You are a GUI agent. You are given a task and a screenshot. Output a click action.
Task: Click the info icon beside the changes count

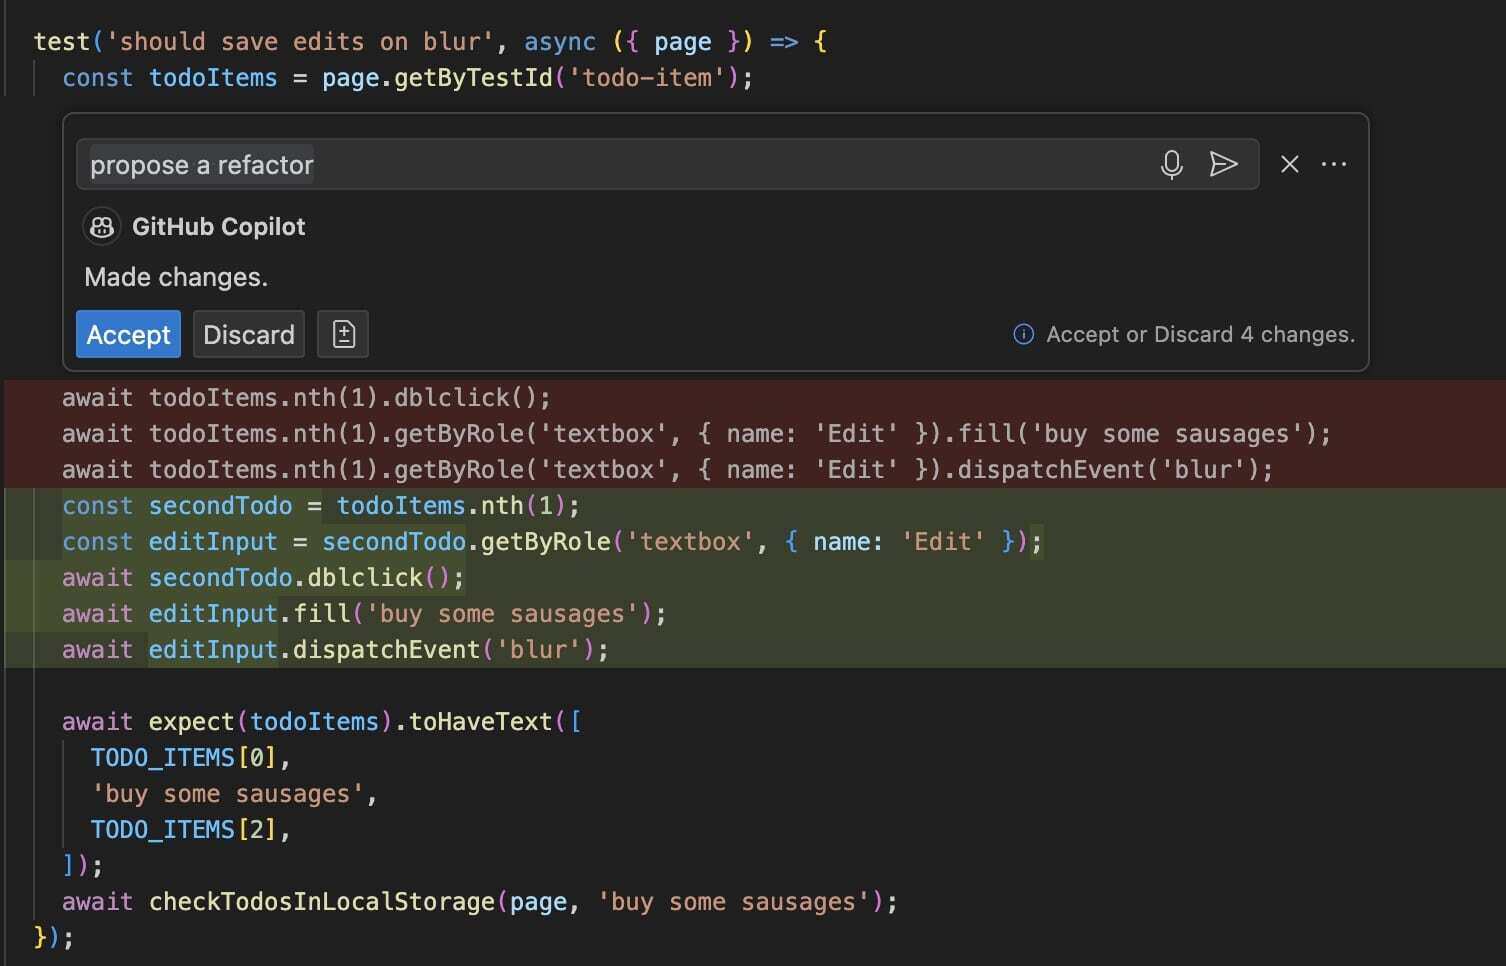point(1023,334)
